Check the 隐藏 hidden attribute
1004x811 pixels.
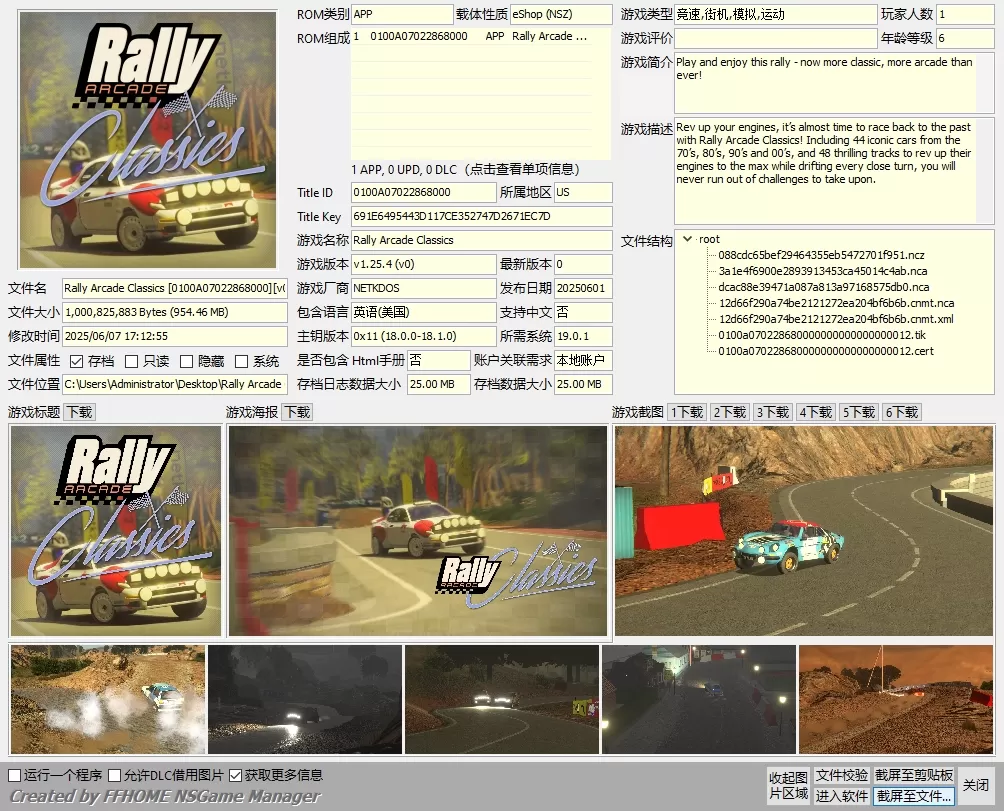click(x=188, y=362)
